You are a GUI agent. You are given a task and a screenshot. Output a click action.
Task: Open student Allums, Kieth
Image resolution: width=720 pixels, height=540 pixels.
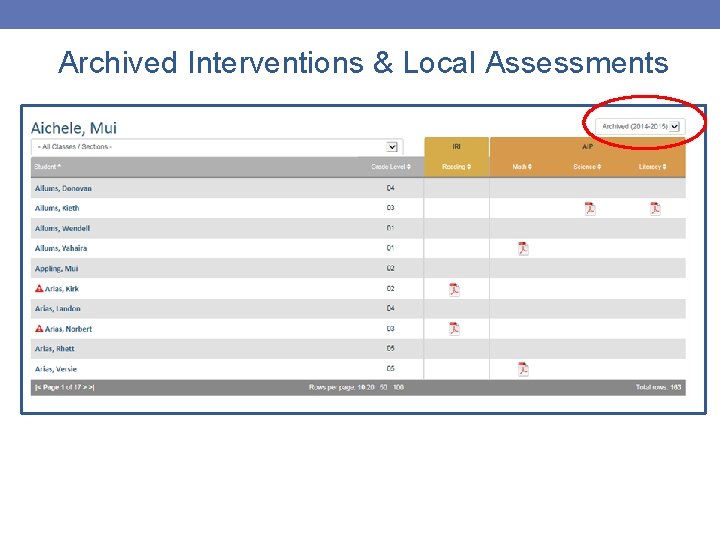57,208
